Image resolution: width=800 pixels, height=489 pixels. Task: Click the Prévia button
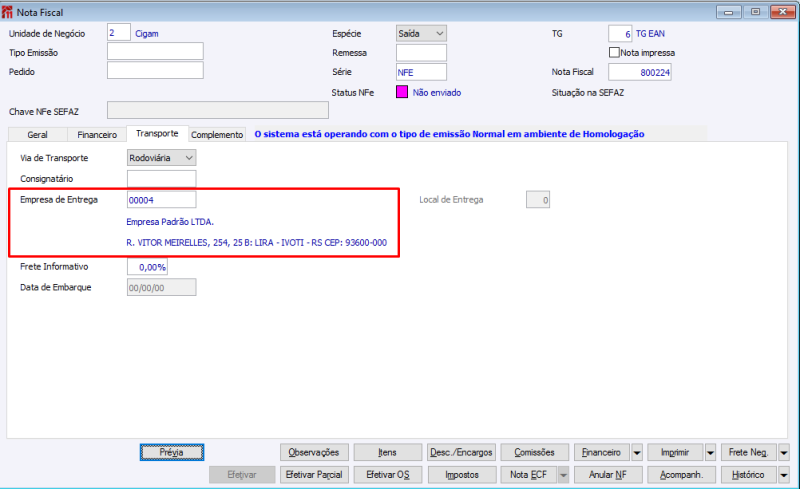[172, 452]
